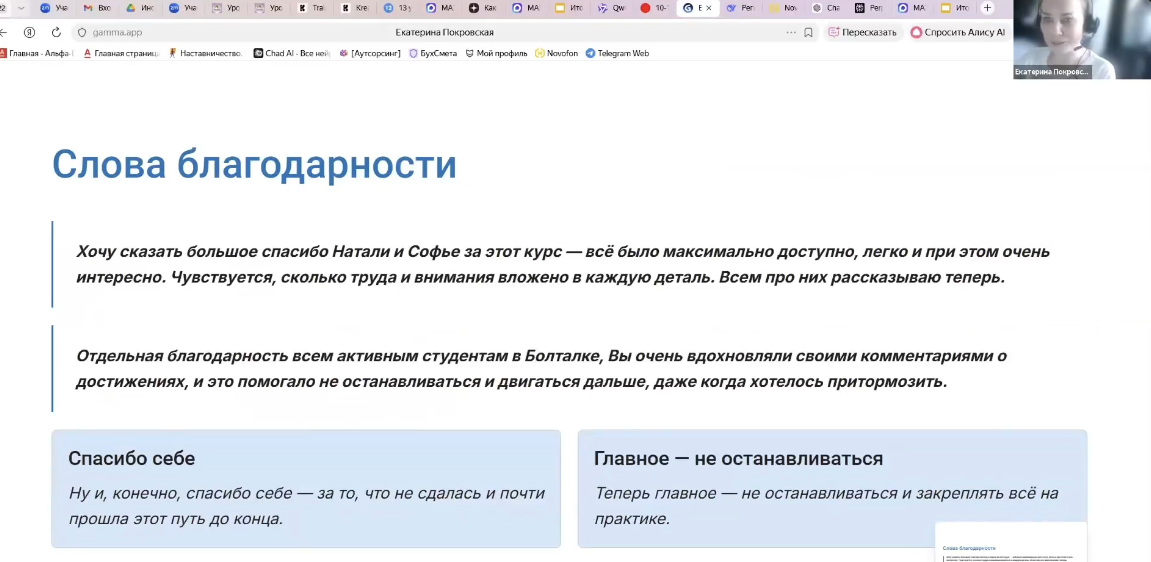Open the three-dots page menu in address bar
The width and height of the screenshot is (1151, 562).
(x=791, y=32)
